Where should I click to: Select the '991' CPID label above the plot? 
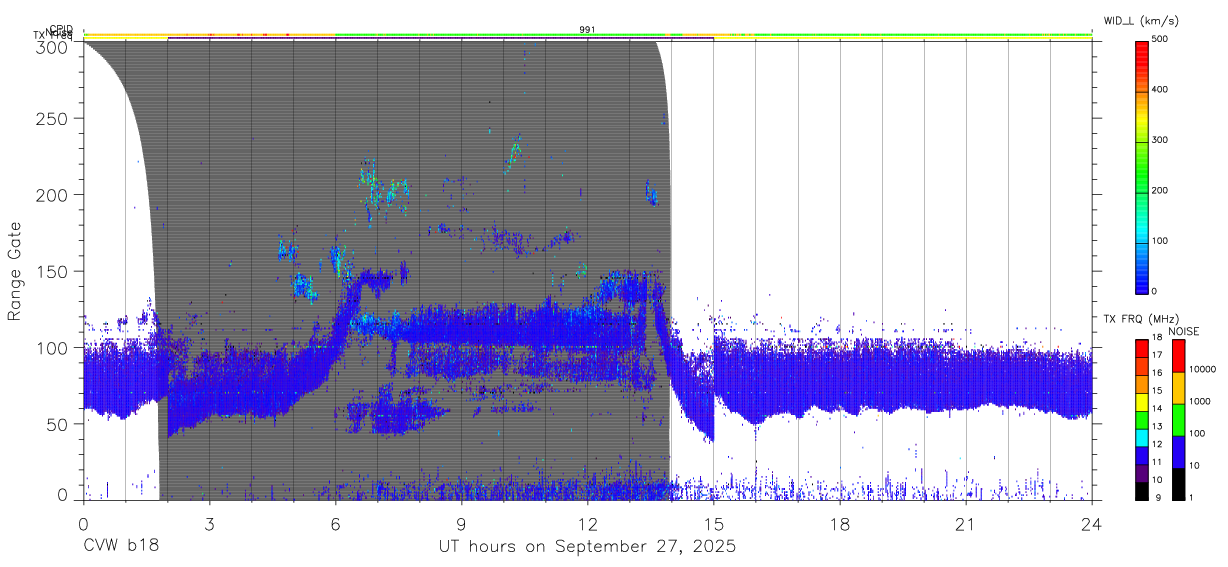[588, 30]
